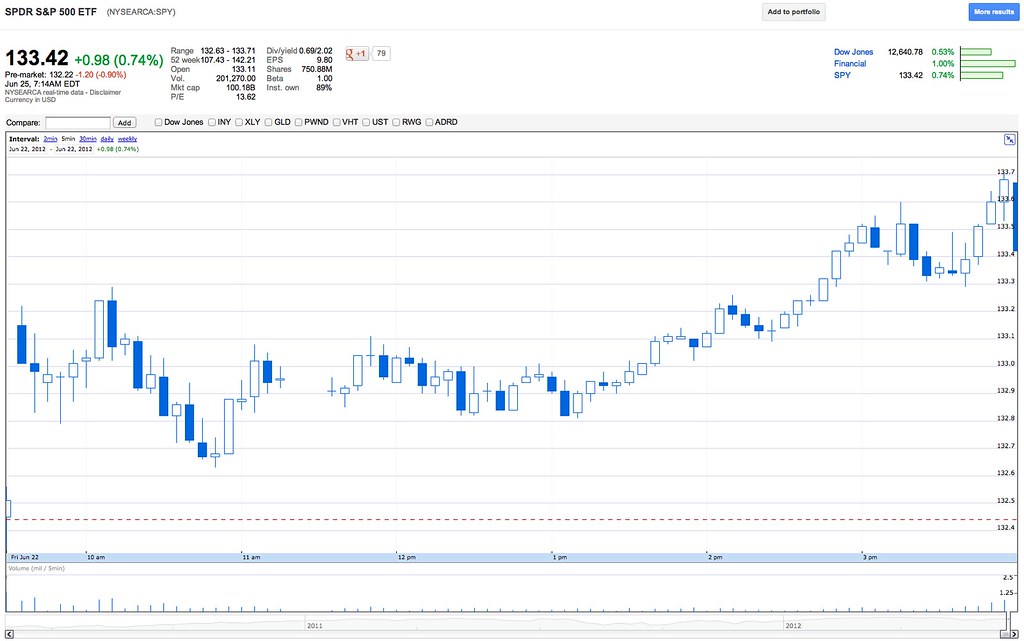Click the Google +1 button
This screenshot has width=1024, height=641.
point(357,54)
